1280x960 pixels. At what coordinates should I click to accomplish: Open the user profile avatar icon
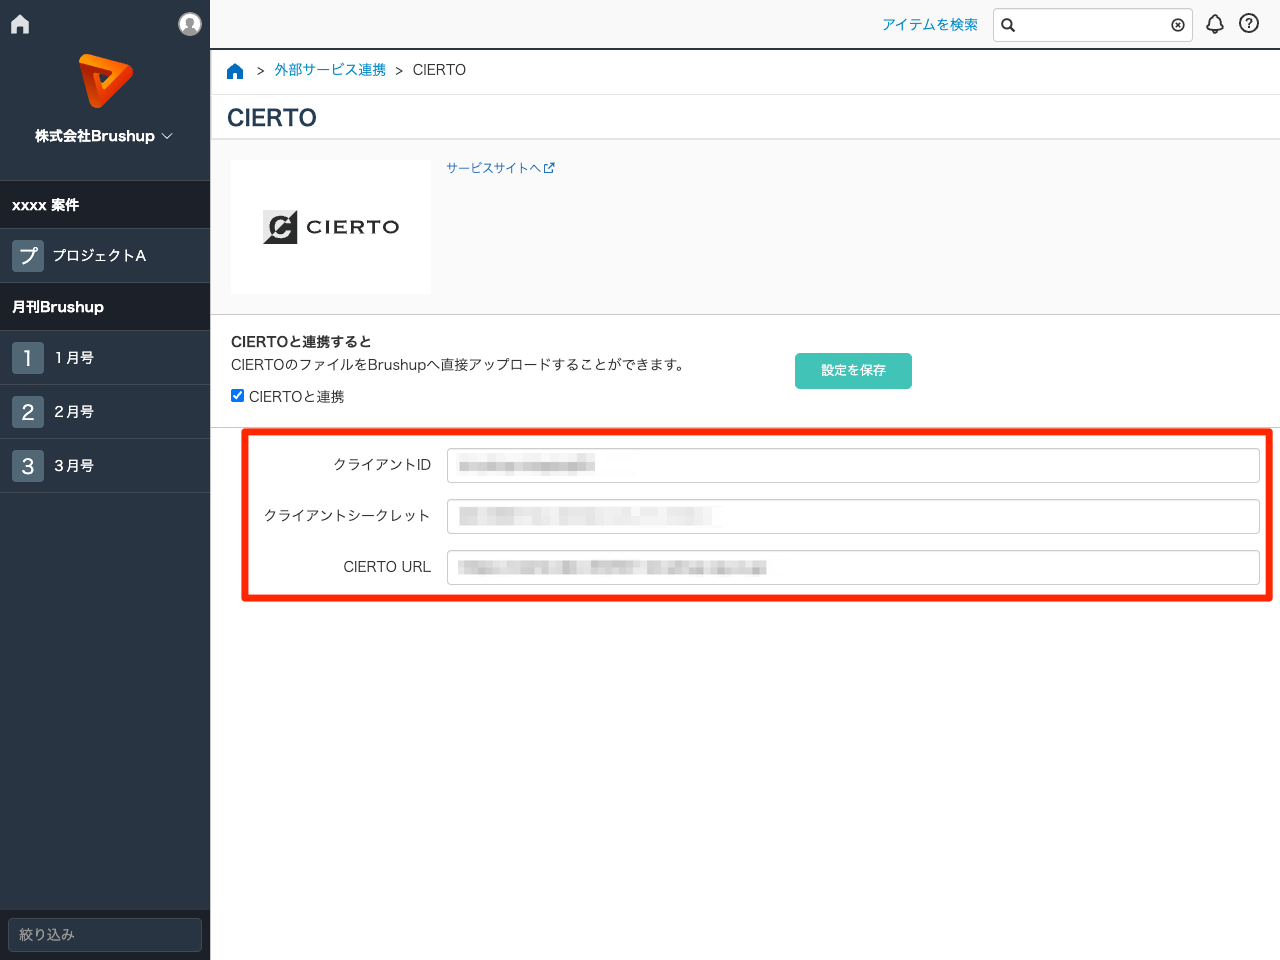pyautogui.click(x=190, y=24)
